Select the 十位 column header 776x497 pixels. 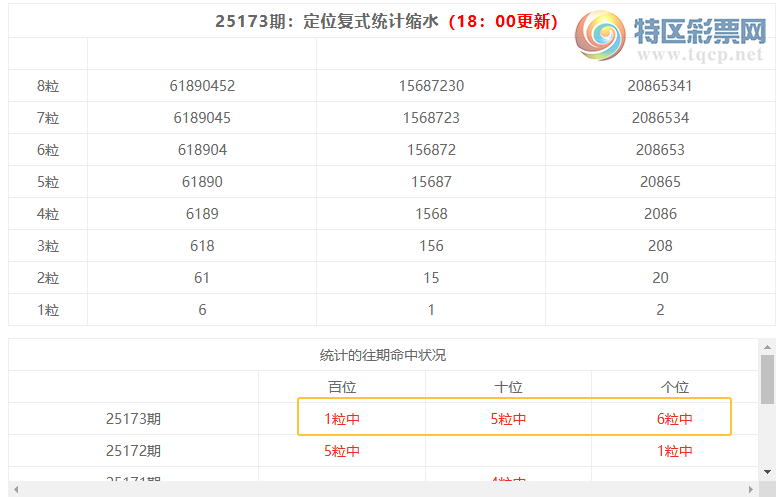point(508,387)
